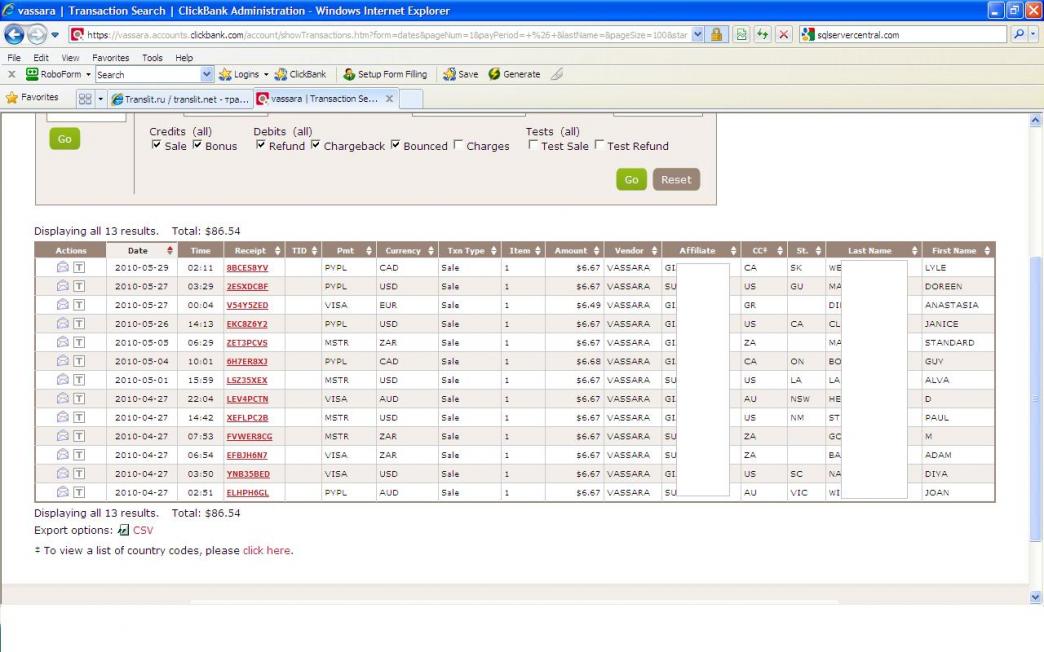
Task: Uncheck the Refund checkbox
Action: [261, 146]
